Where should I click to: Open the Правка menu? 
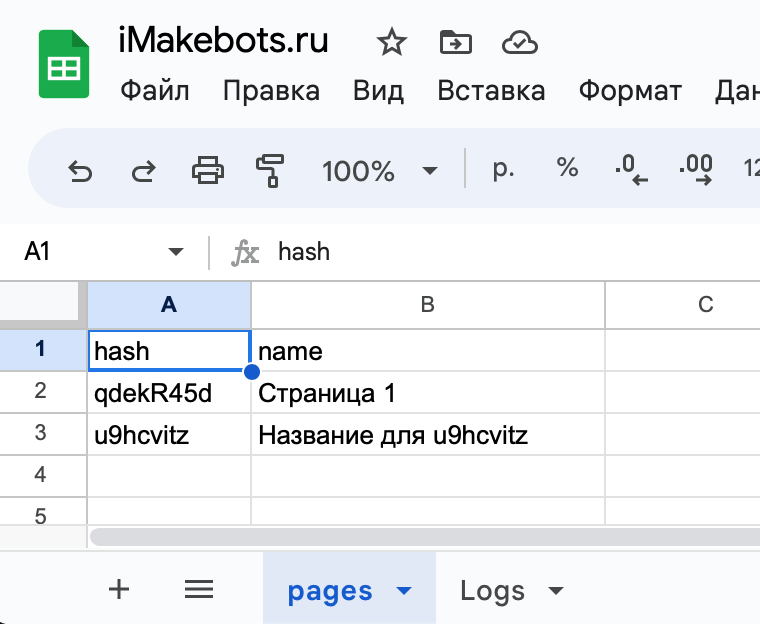[271, 91]
